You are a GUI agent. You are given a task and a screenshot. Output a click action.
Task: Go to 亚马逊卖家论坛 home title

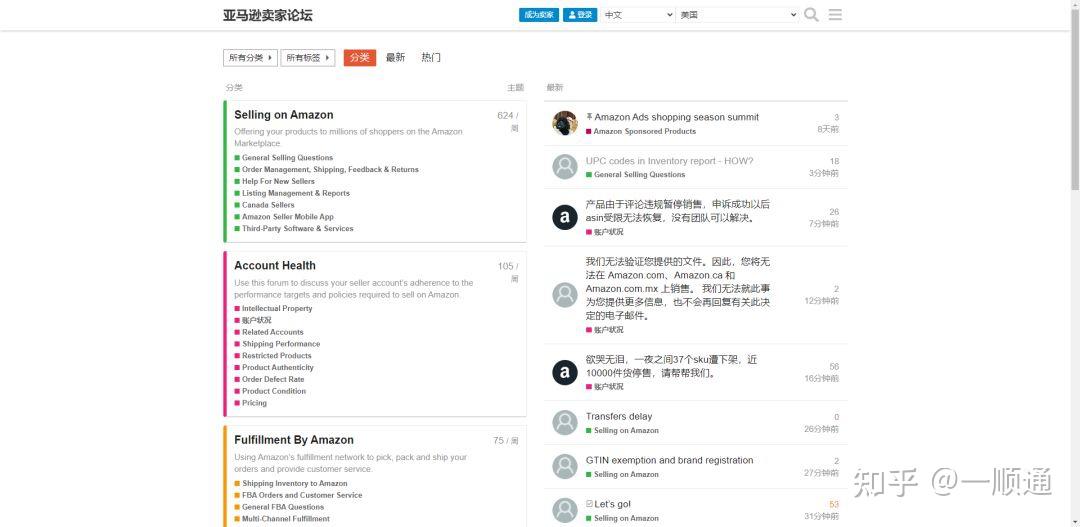tap(268, 15)
